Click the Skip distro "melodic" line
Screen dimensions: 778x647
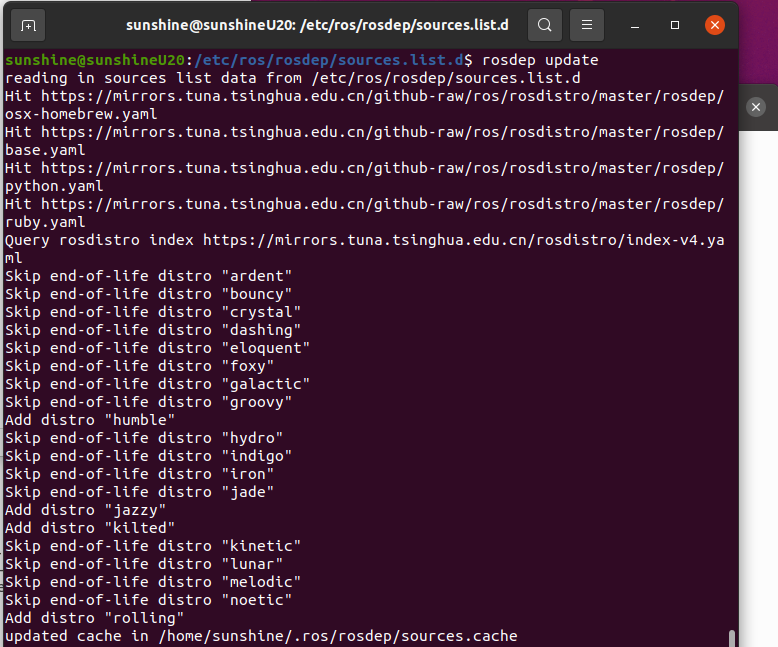point(153,582)
